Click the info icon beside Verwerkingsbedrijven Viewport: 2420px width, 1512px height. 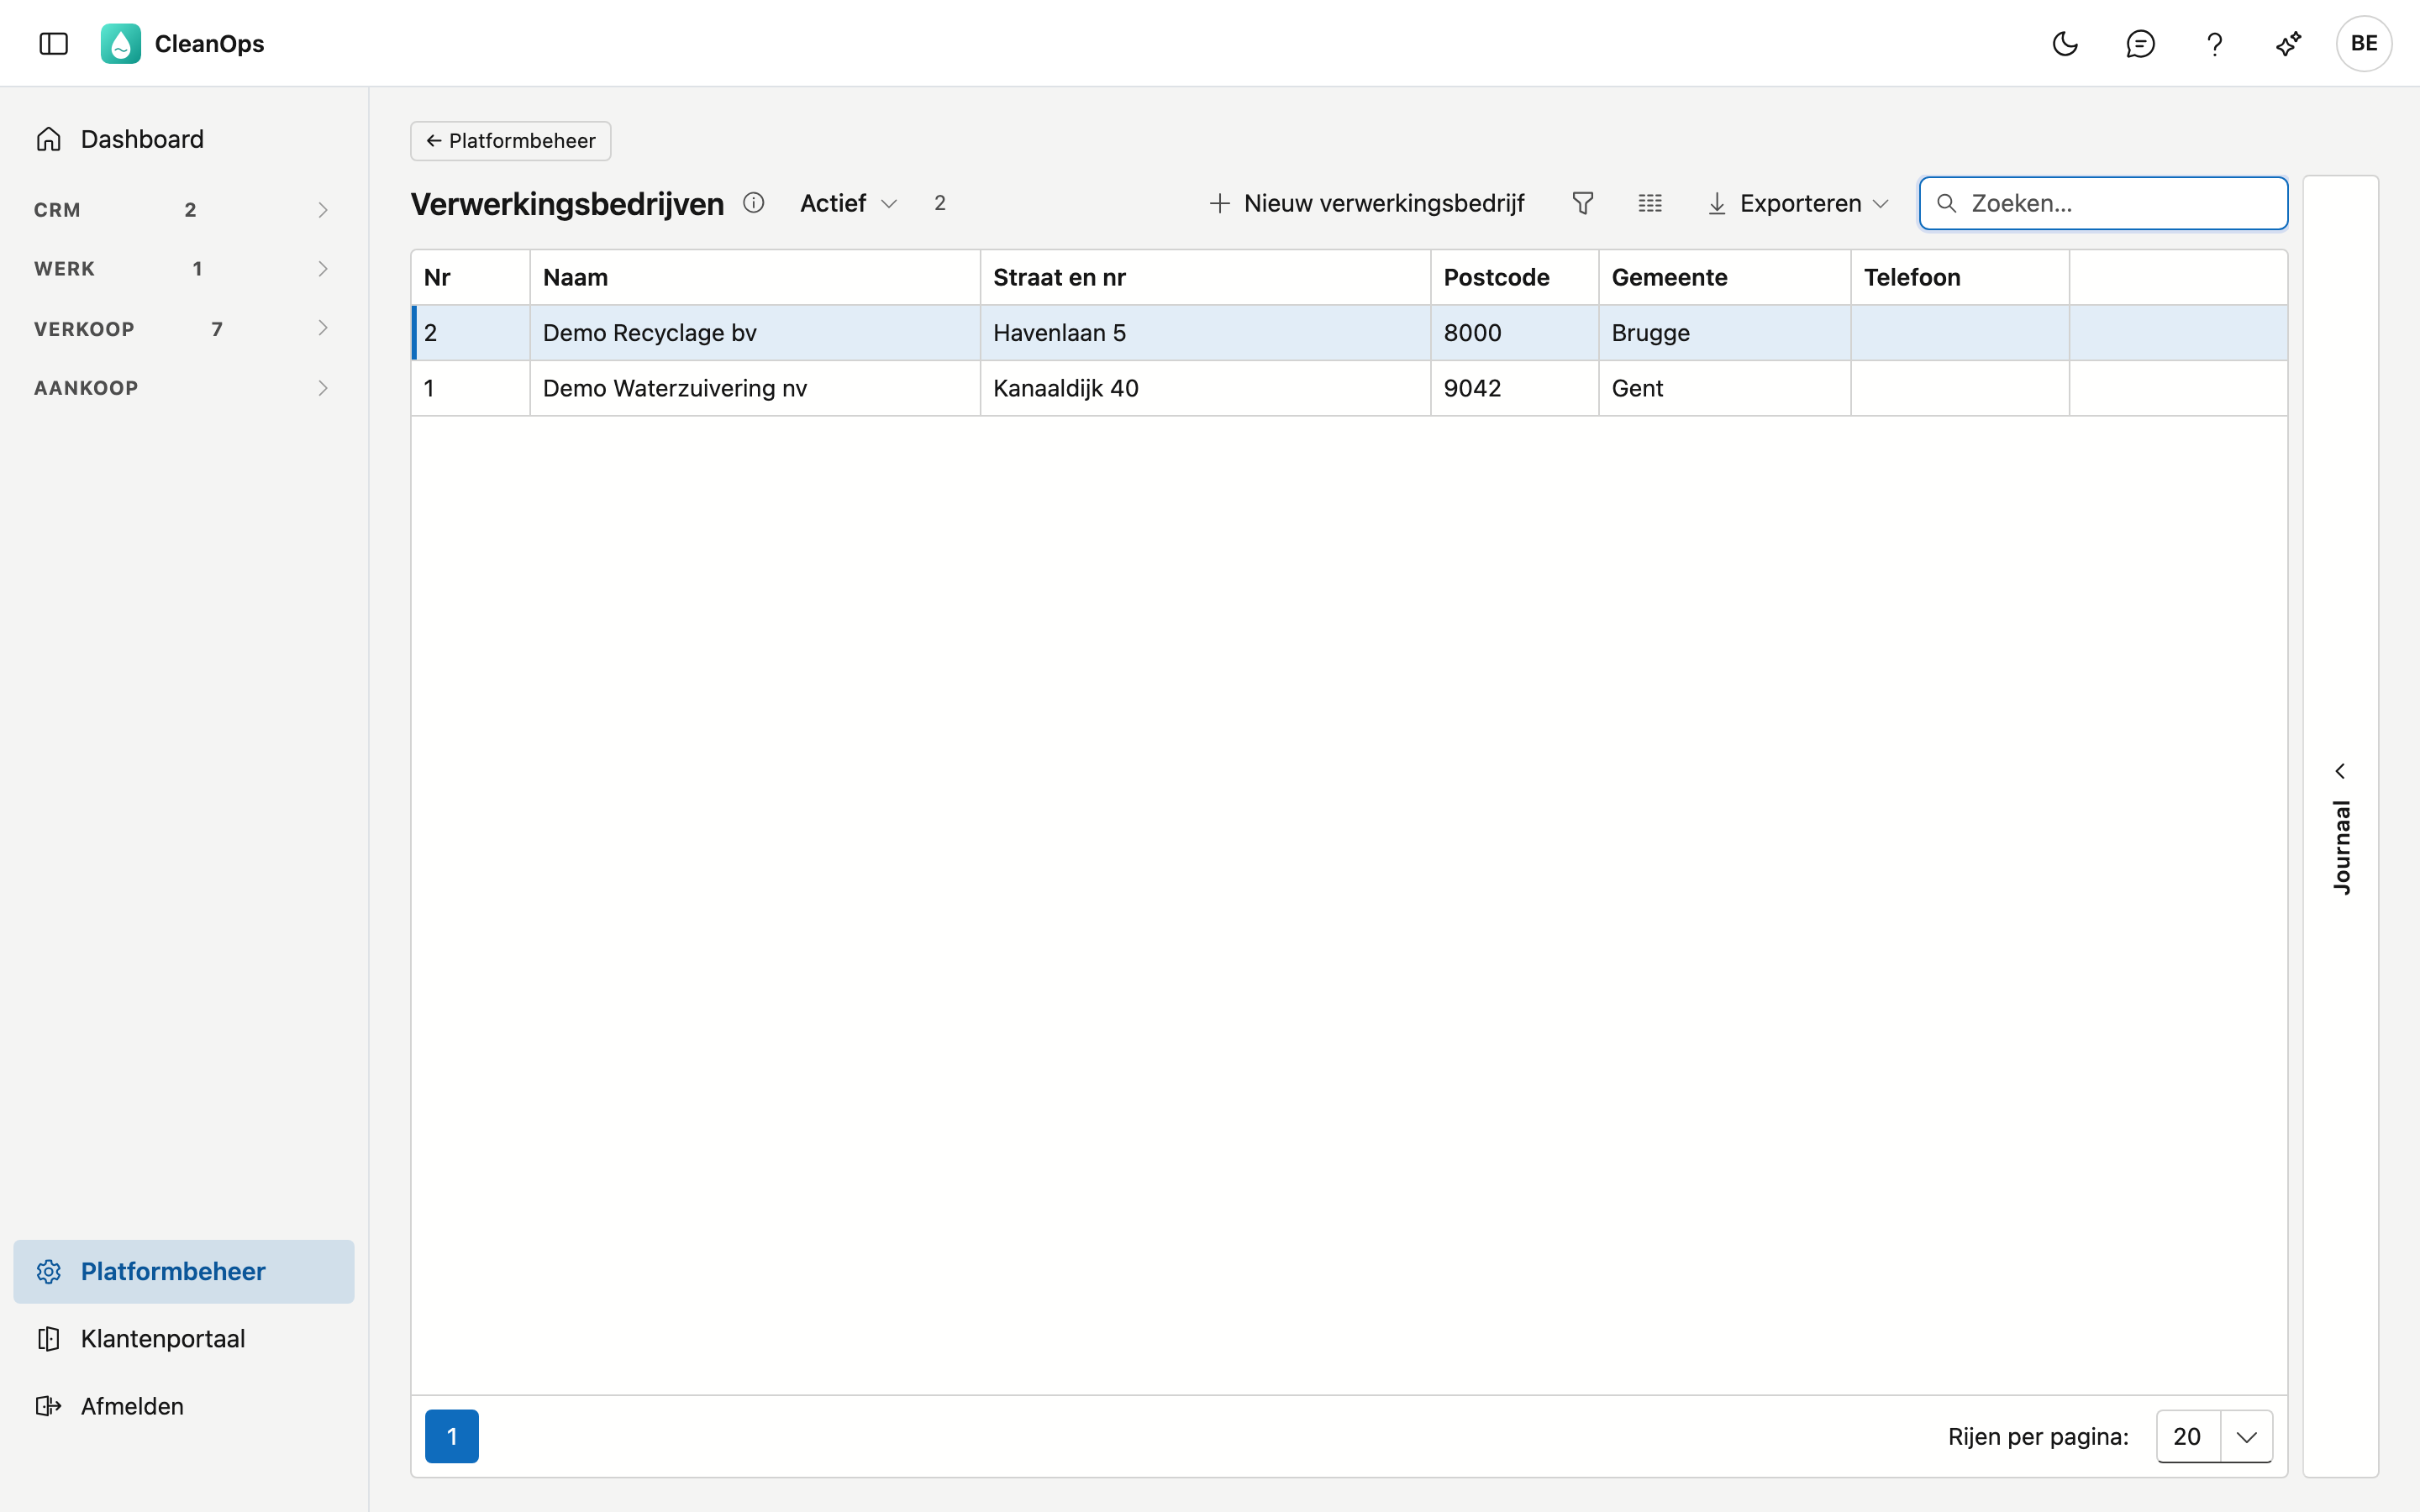pos(753,203)
